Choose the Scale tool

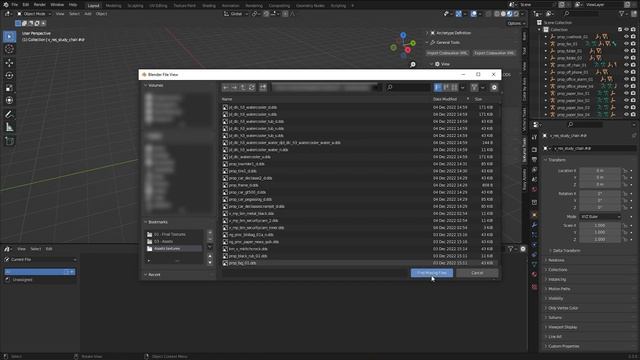click(9, 88)
